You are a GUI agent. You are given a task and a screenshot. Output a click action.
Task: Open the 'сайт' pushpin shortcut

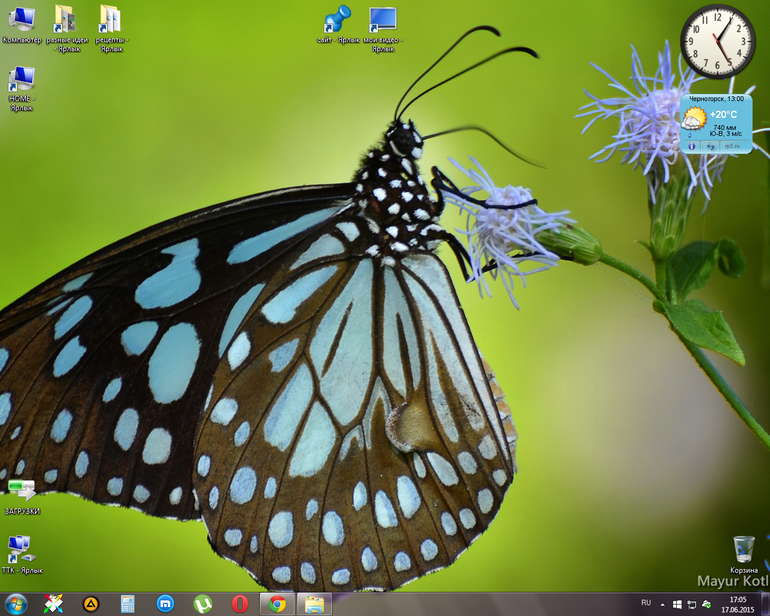[337, 20]
